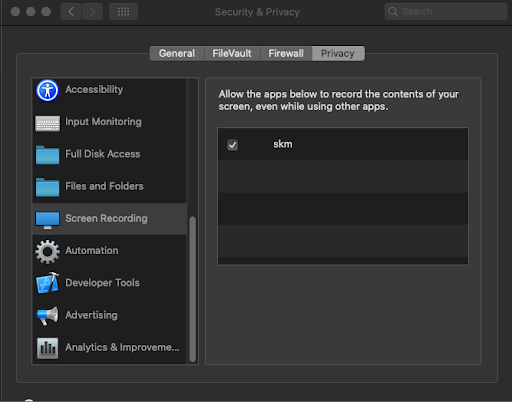Select Files and Folders text label
The width and height of the screenshot is (512, 402).
[104, 186]
